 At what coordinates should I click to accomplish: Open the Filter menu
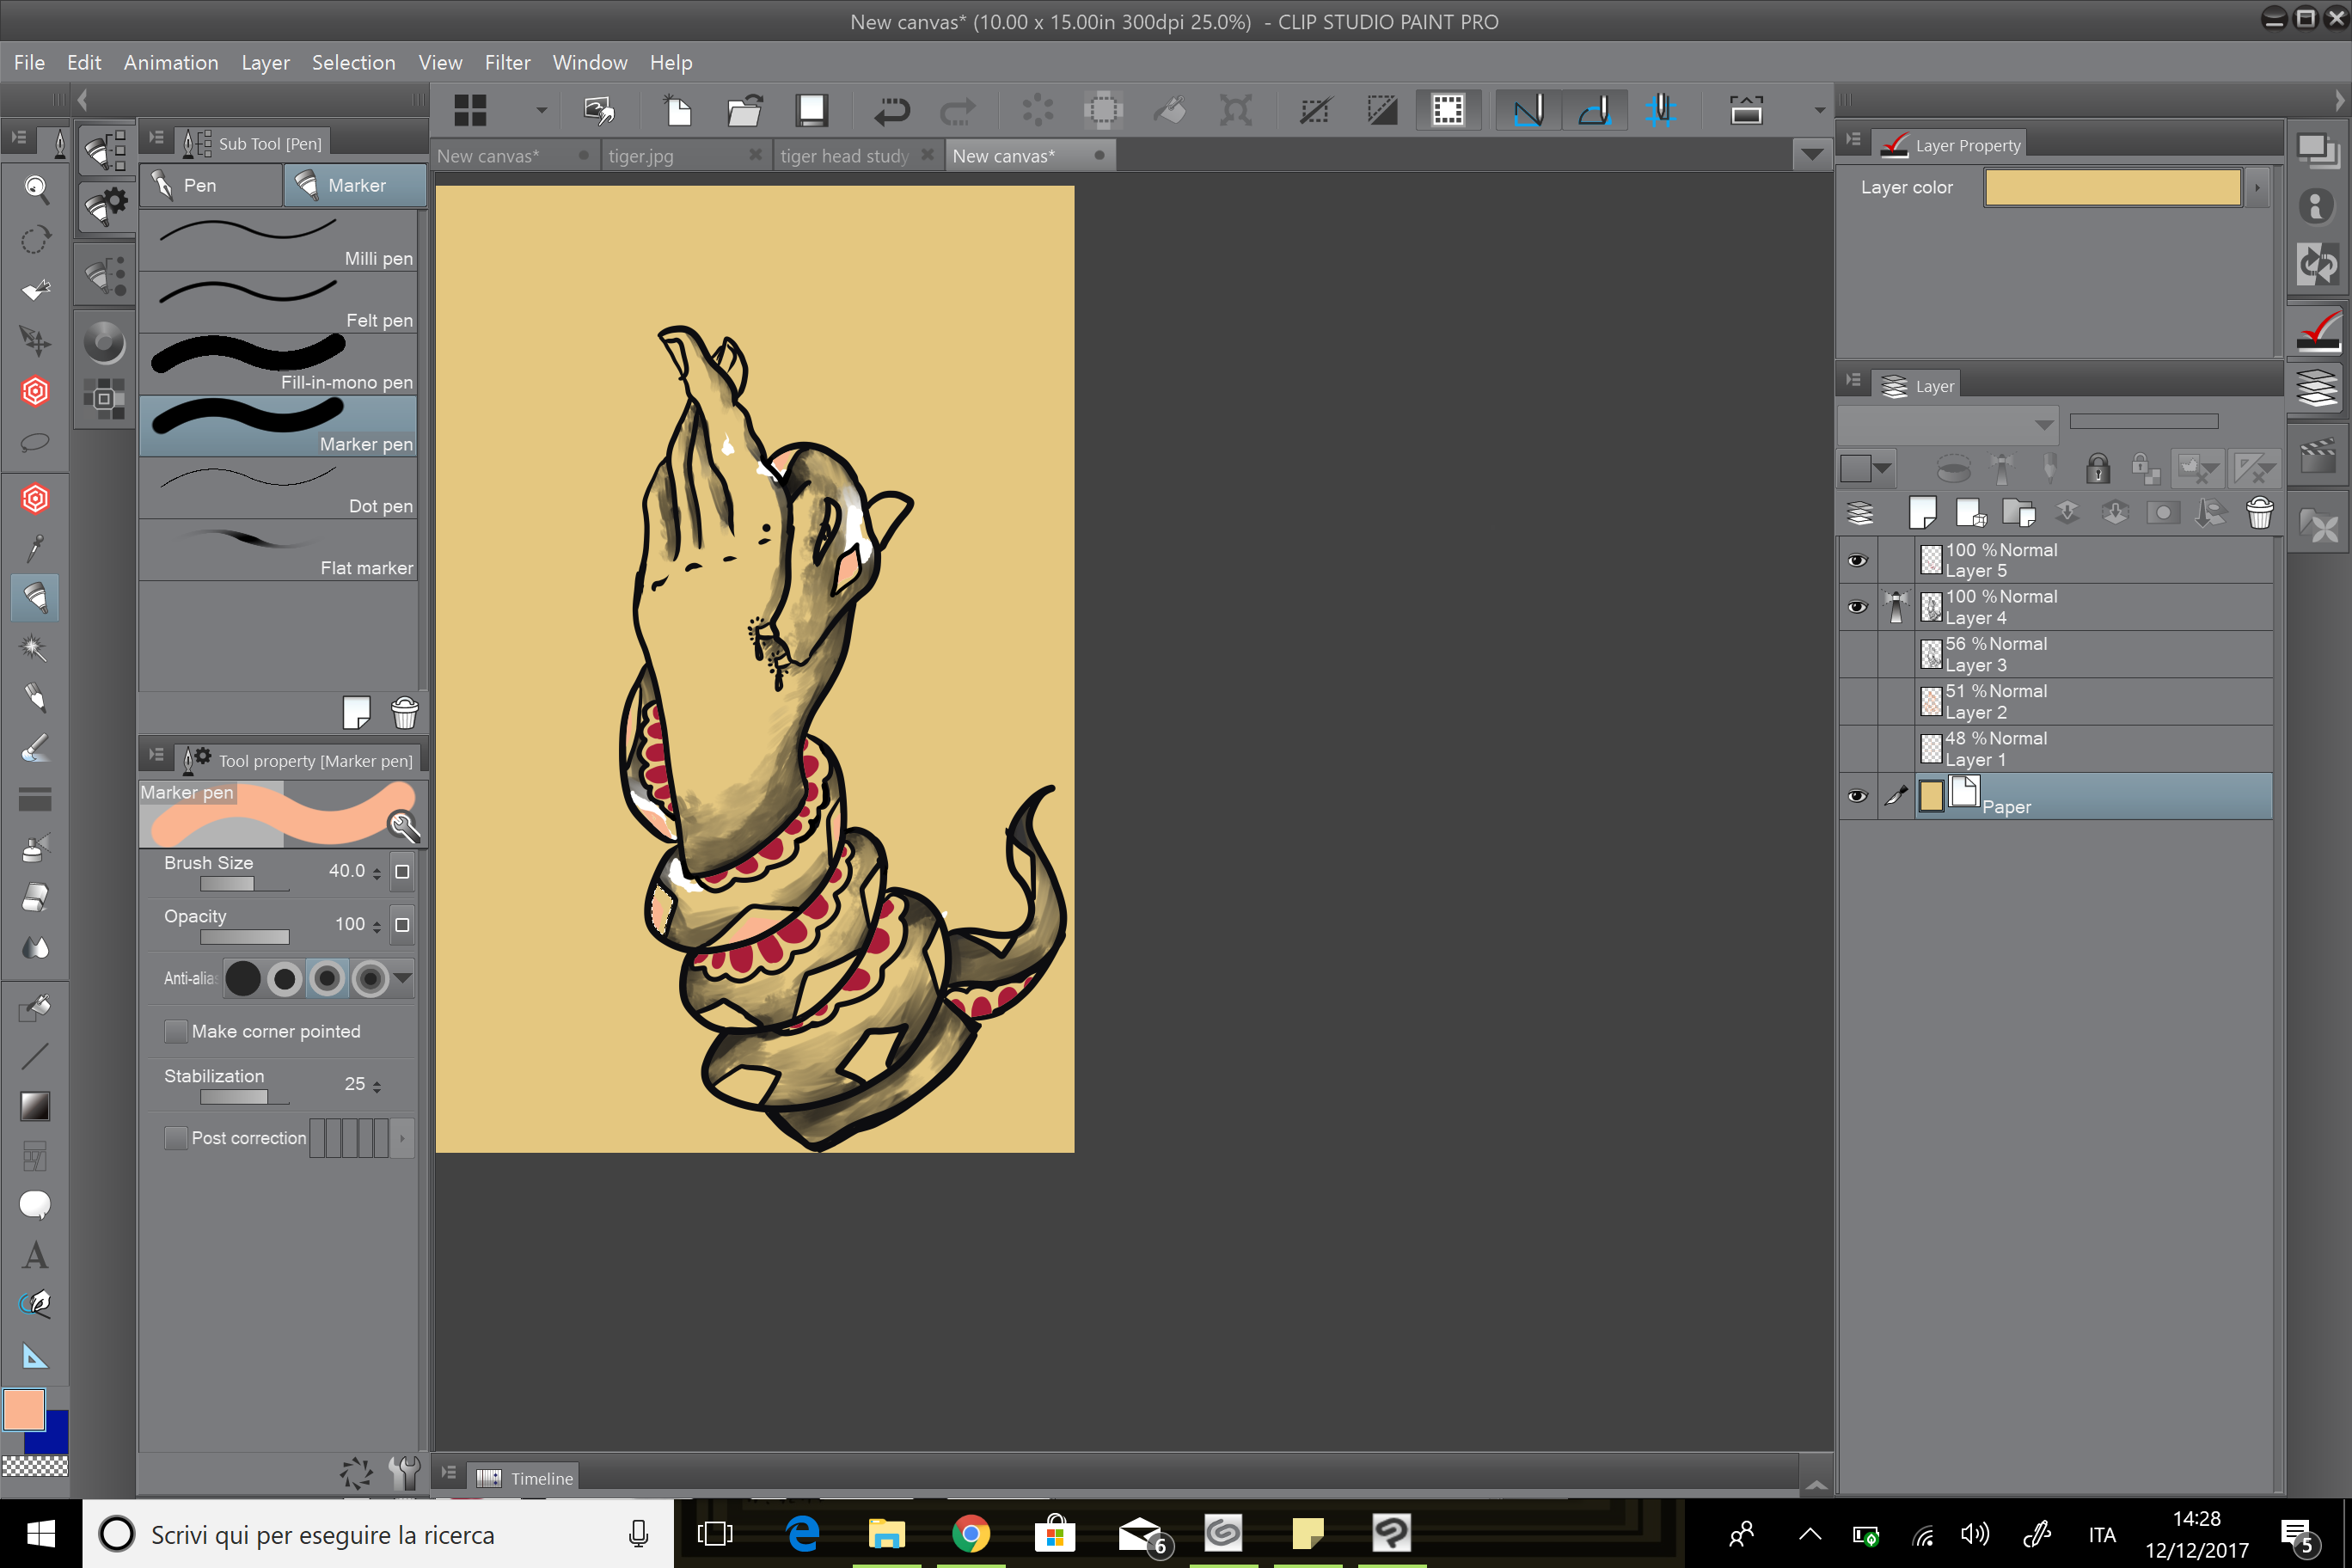[508, 62]
